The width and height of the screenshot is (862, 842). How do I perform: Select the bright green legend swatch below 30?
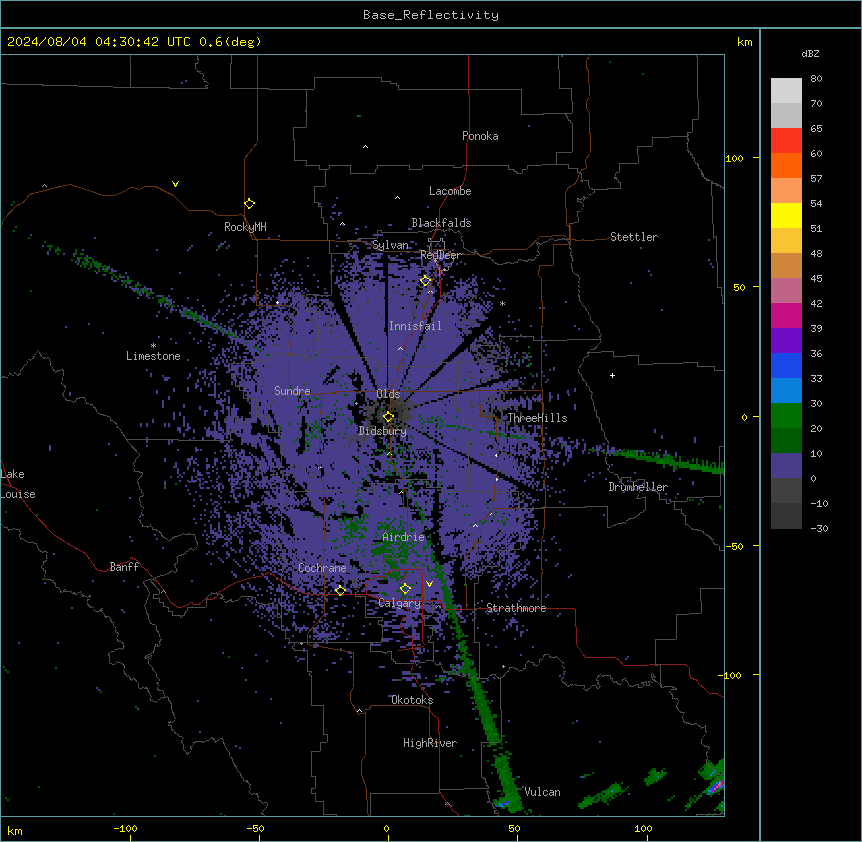click(x=786, y=416)
